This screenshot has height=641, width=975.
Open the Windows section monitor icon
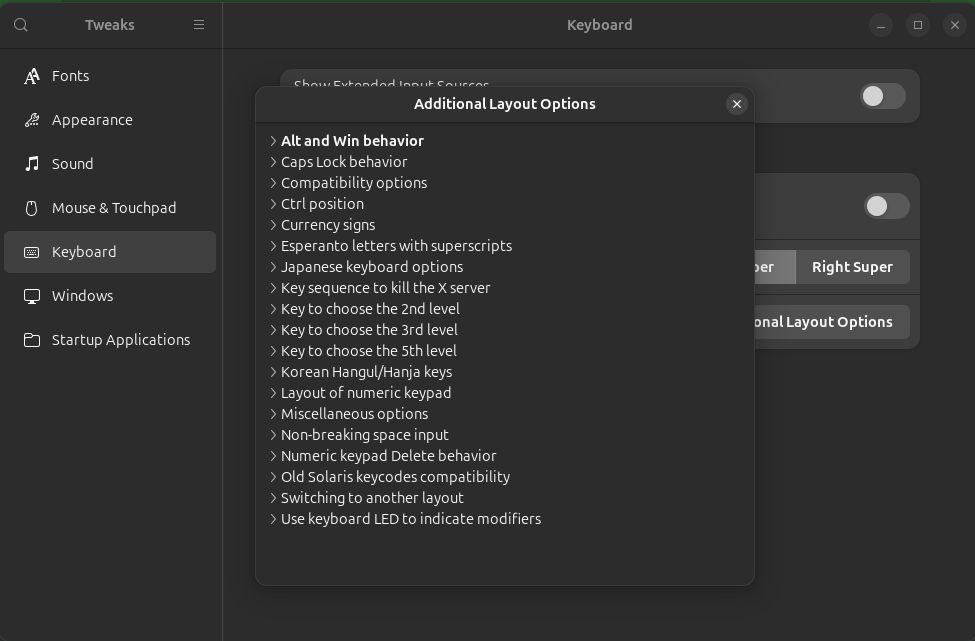click(x=33, y=296)
